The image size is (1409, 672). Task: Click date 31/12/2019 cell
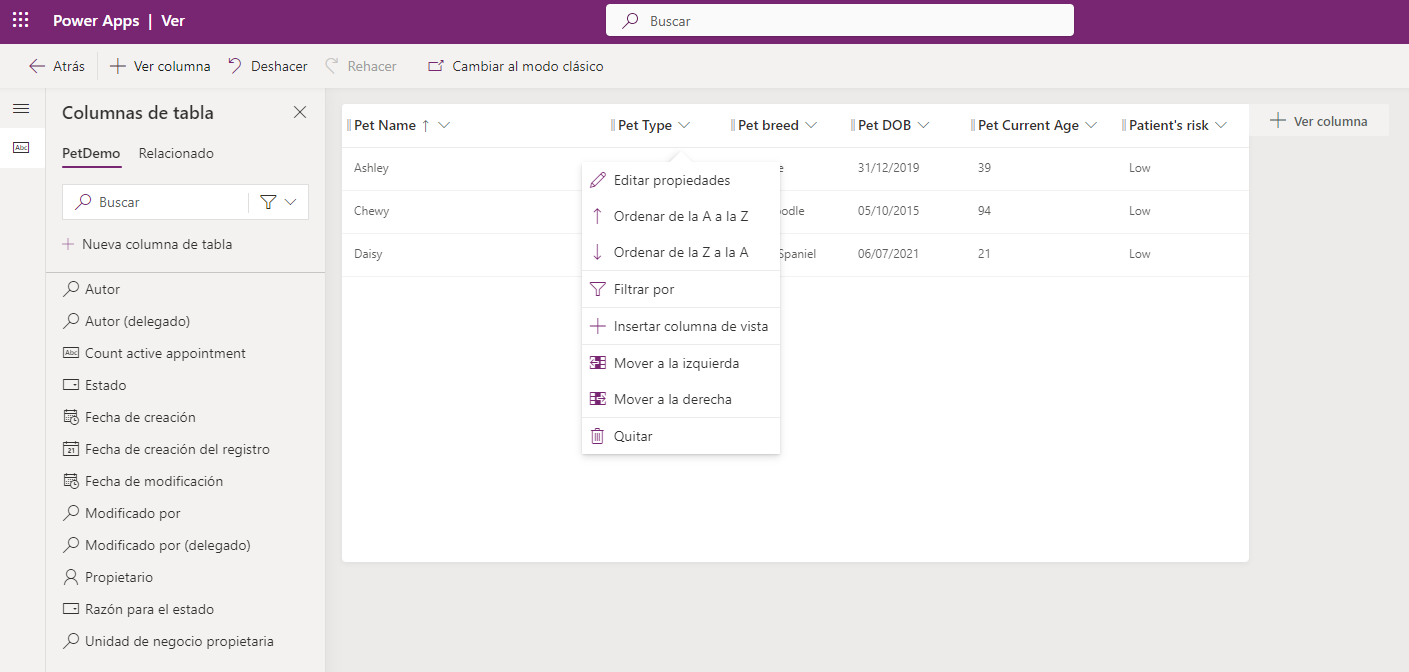pos(888,168)
